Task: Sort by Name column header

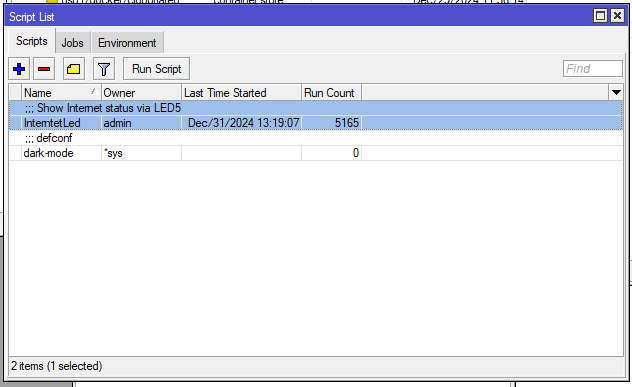Action: point(61,93)
